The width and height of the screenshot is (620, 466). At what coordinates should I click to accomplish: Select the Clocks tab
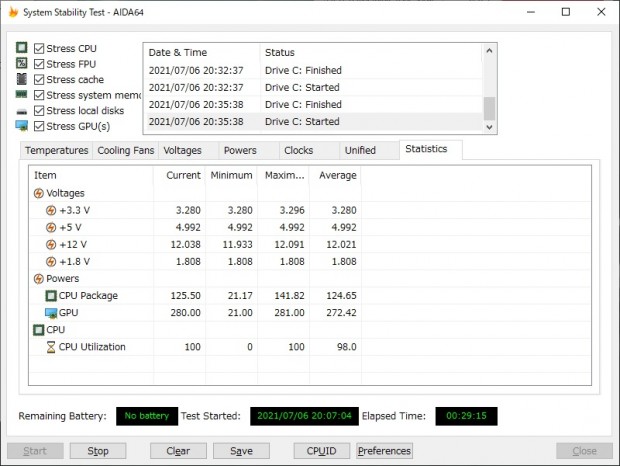pyautogui.click(x=298, y=150)
